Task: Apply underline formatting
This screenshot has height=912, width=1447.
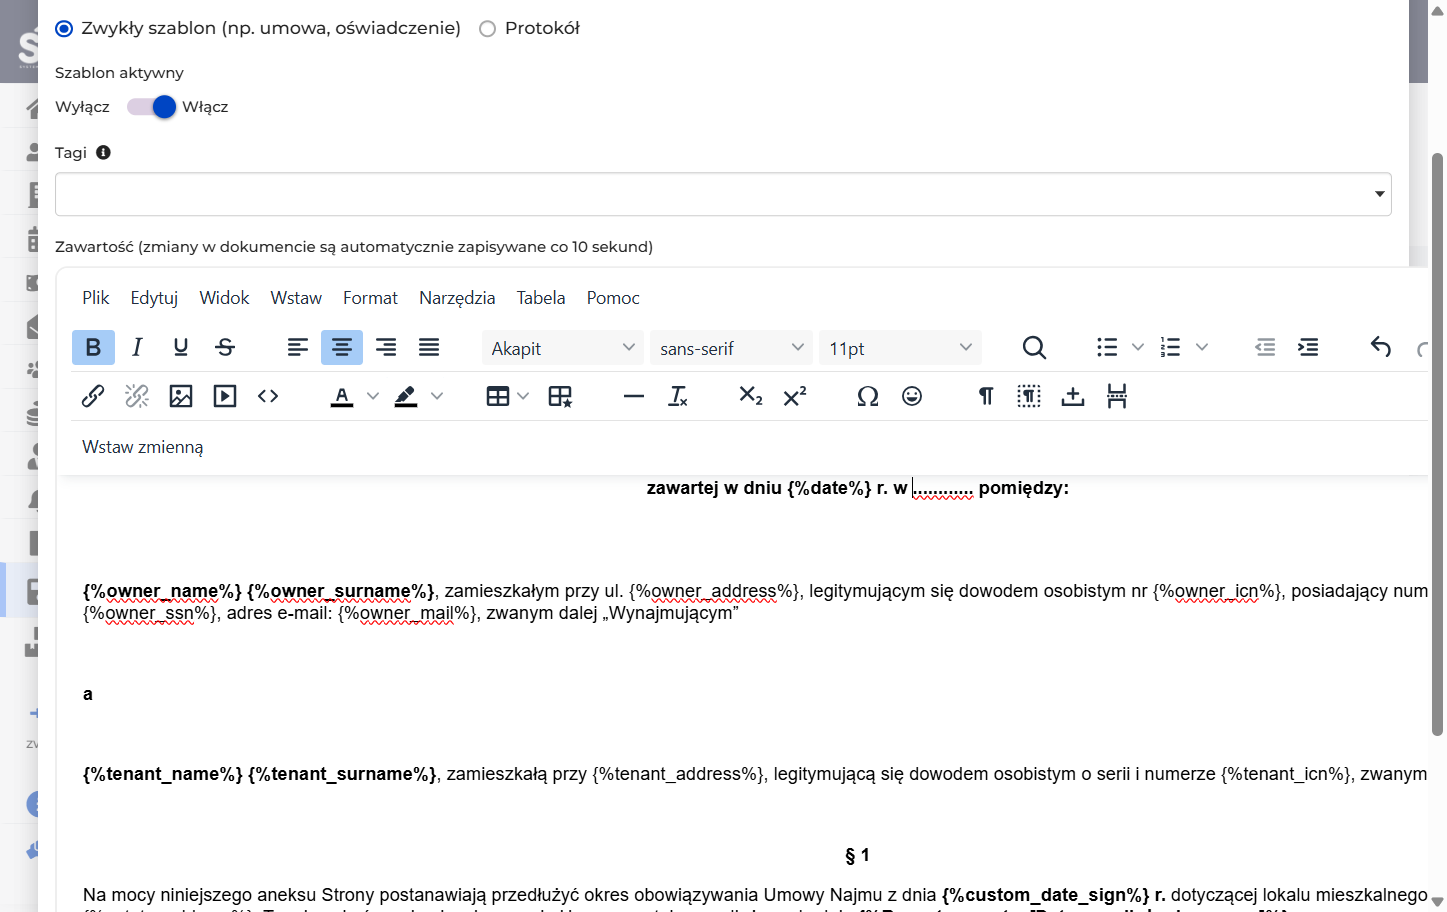Action: [x=181, y=347]
